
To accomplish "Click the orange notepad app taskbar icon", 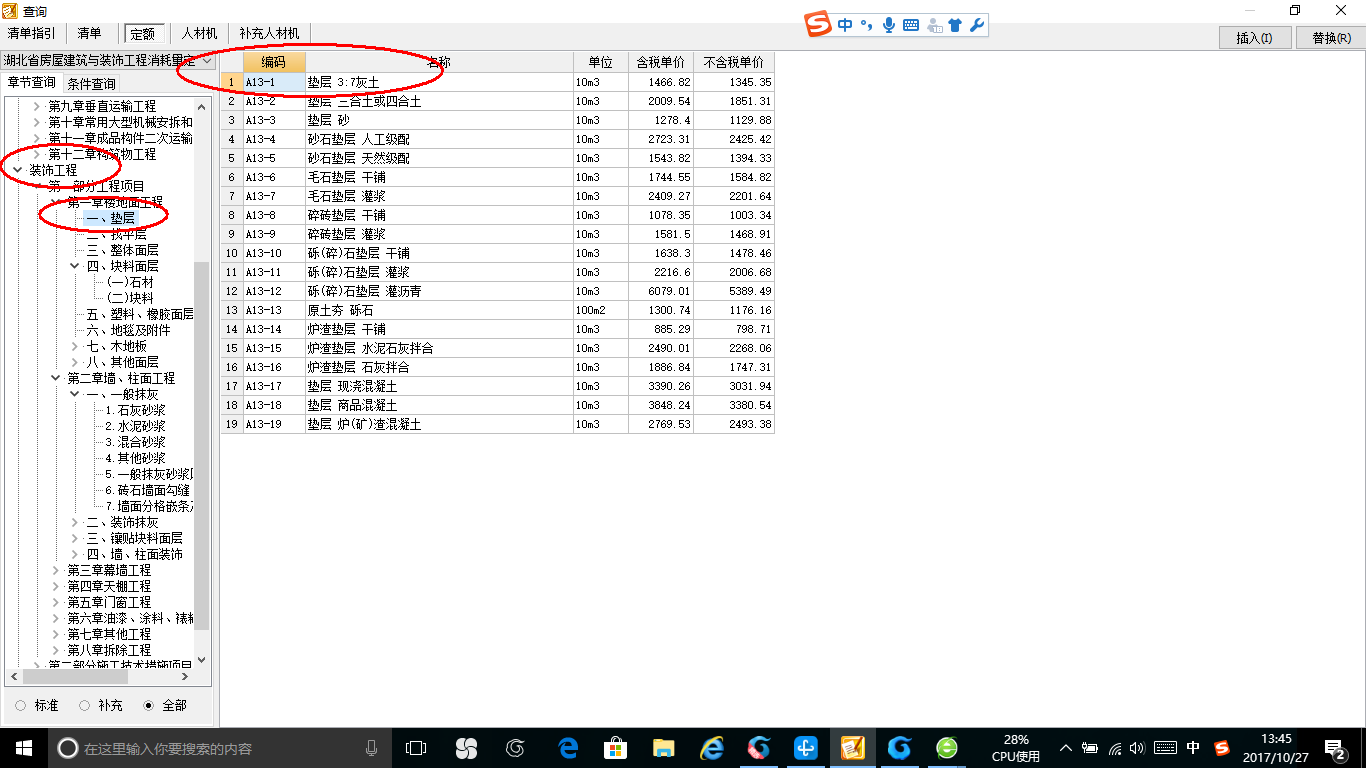I will [x=853, y=748].
